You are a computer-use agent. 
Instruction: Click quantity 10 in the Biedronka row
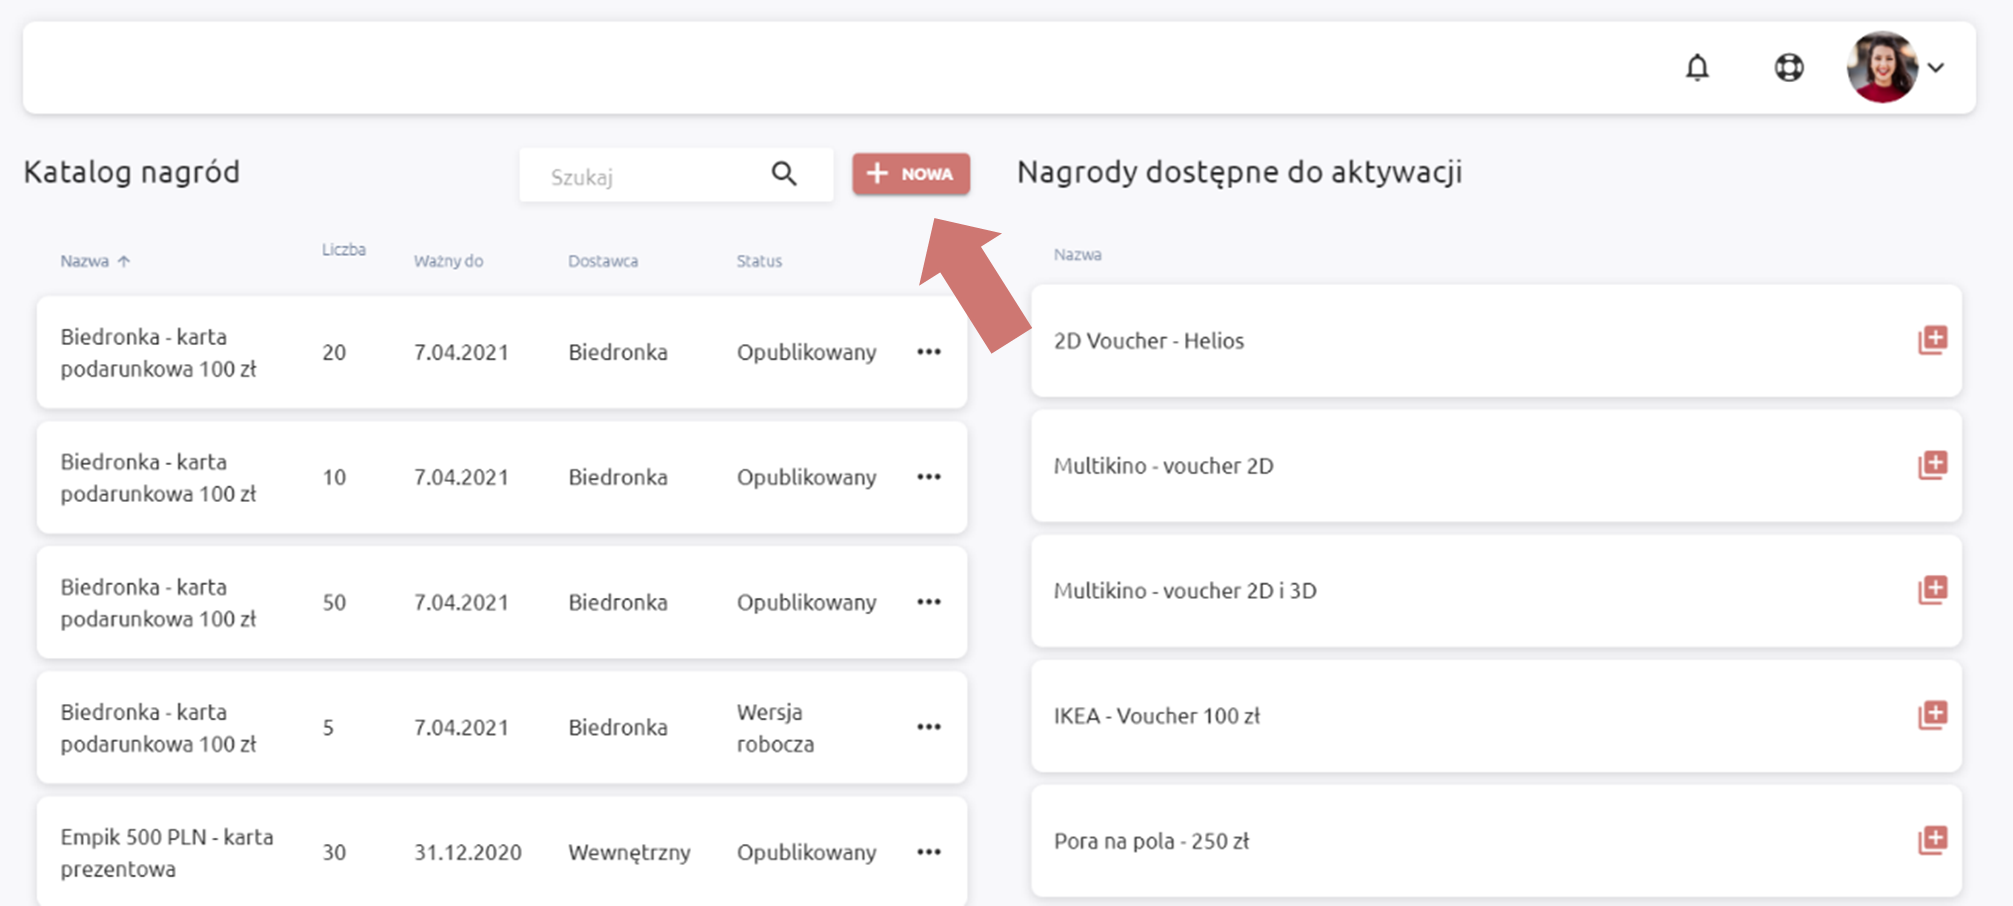(x=334, y=478)
